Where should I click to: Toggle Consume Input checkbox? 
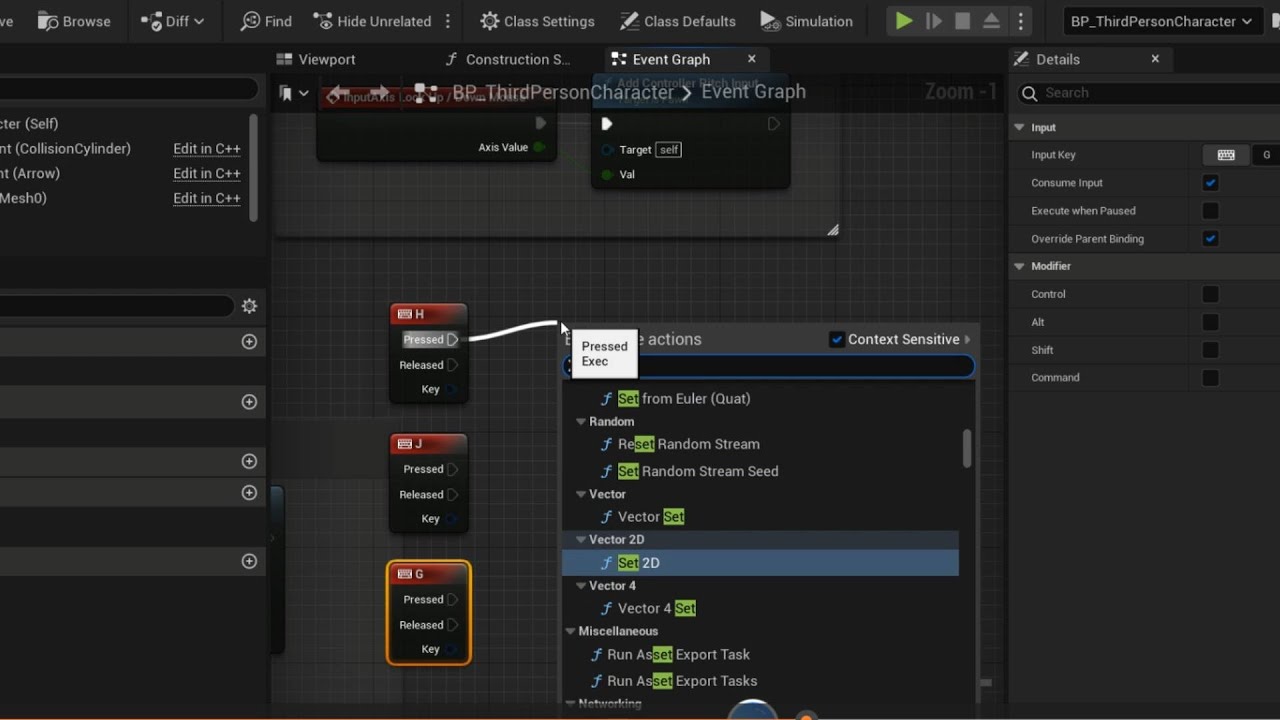(x=1211, y=183)
